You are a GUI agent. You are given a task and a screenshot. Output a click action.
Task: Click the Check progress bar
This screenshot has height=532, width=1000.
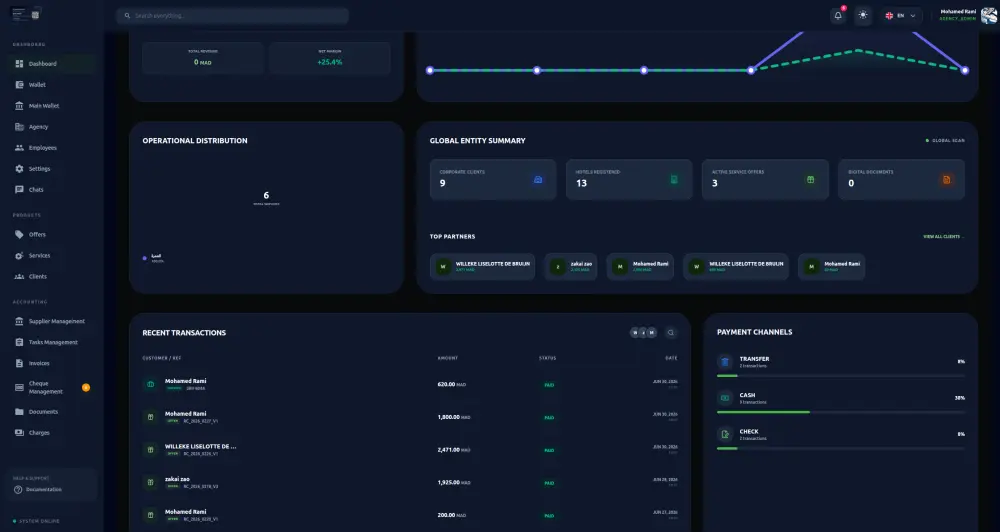click(x=841, y=448)
